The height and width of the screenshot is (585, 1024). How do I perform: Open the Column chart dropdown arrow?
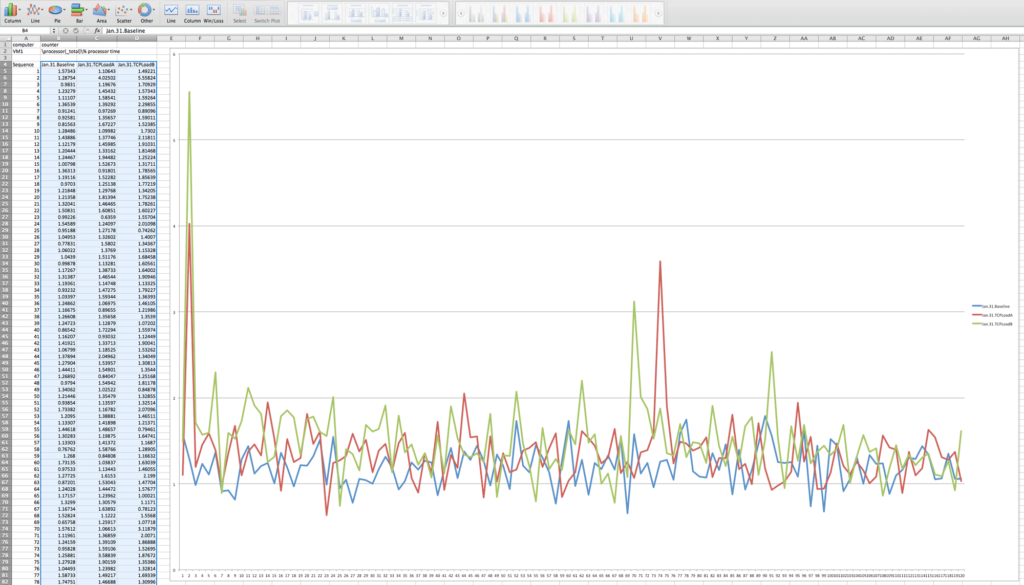[x=18, y=10]
